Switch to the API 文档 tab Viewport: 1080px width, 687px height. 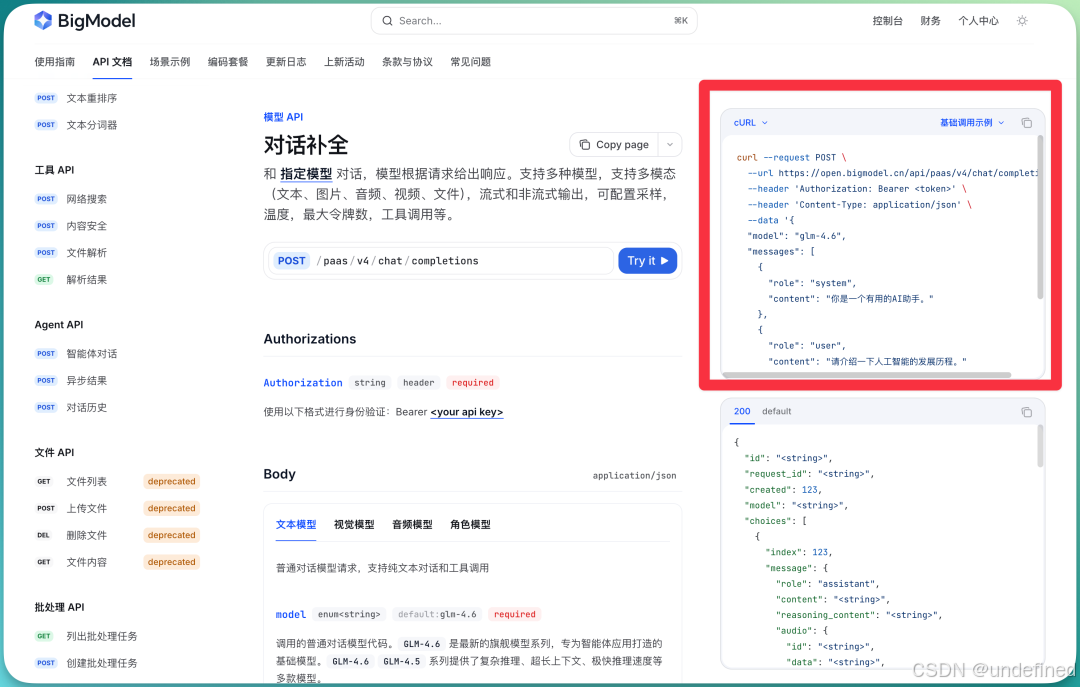(112, 62)
